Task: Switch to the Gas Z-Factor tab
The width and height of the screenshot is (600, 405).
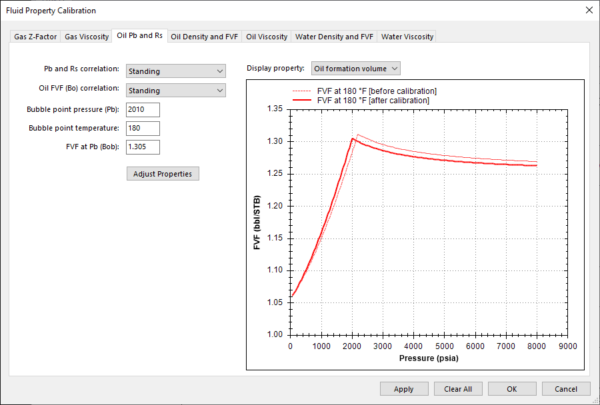Action: point(35,37)
